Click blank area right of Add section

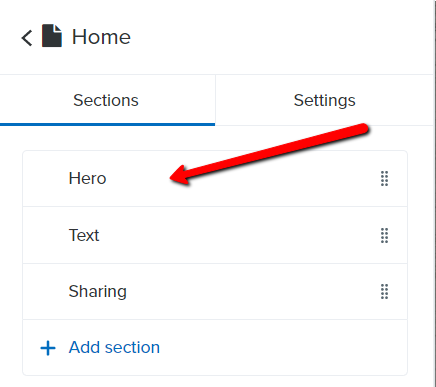point(283,347)
